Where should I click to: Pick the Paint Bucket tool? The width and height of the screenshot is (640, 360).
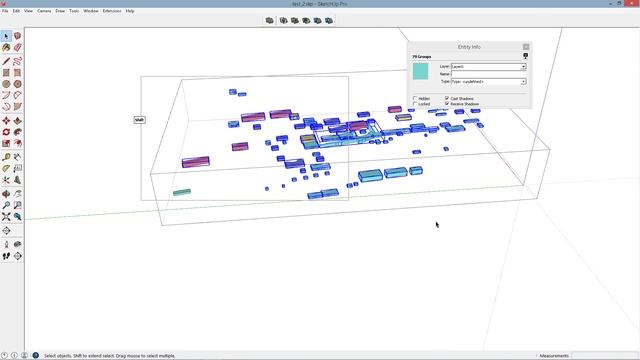click(6, 48)
